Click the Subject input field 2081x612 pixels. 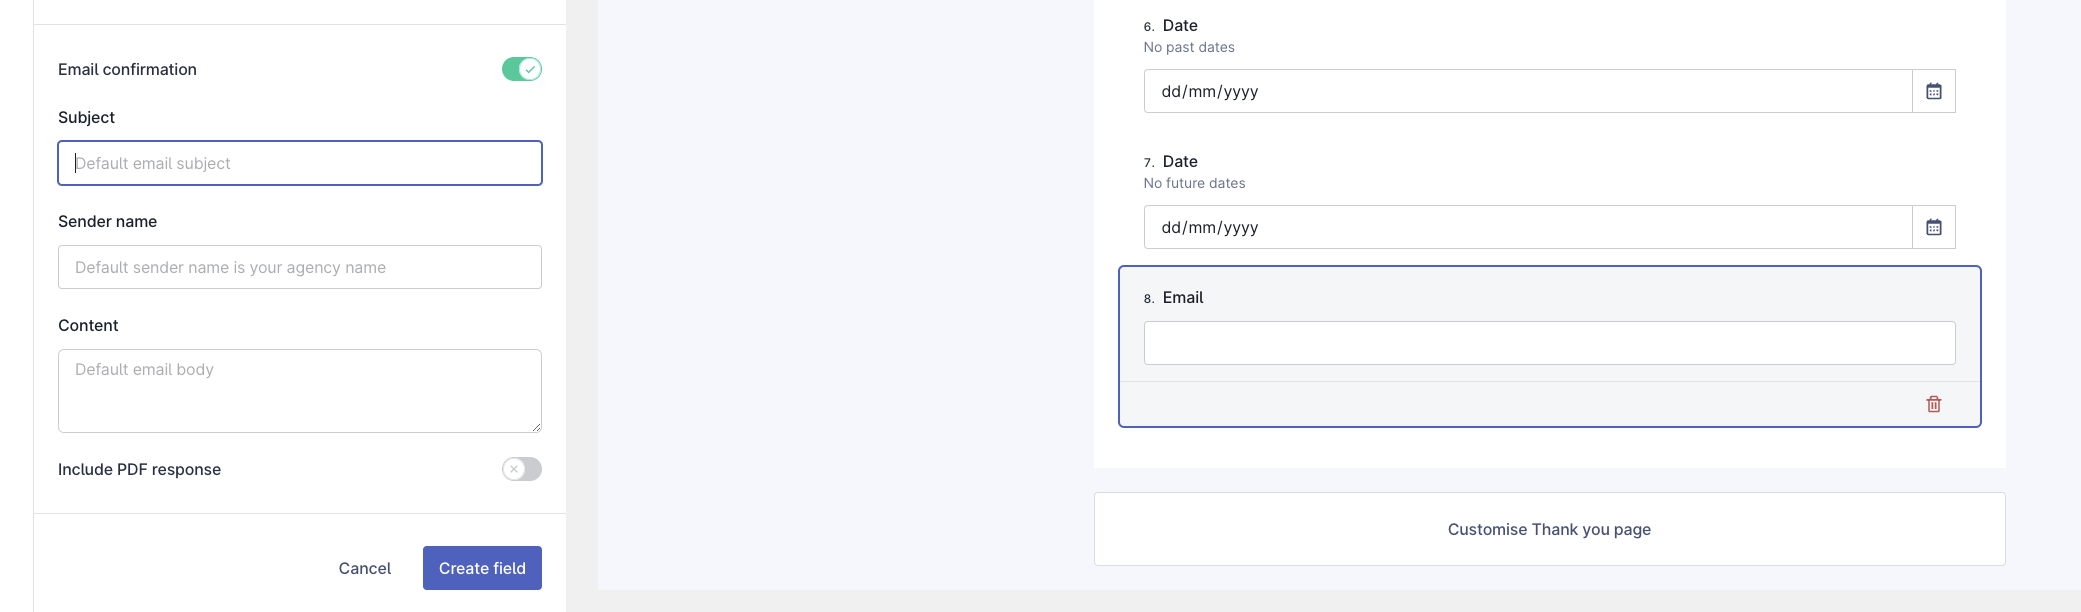(x=299, y=162)
